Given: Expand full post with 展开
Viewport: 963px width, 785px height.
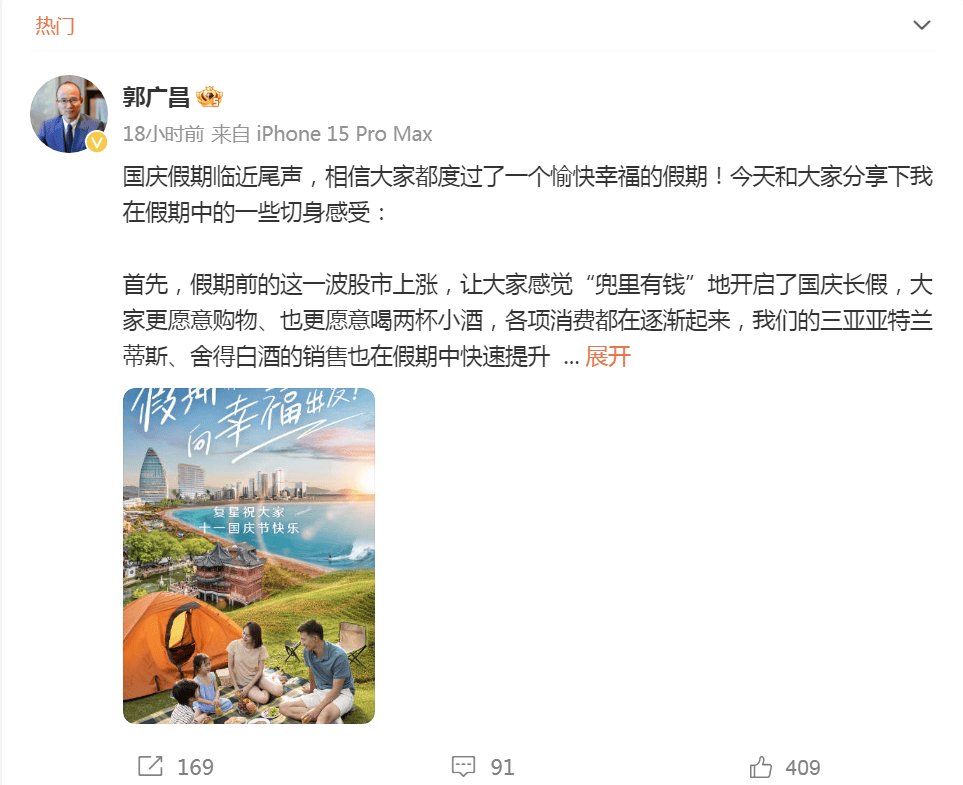Looking at the screenshot, I should 608,356.
